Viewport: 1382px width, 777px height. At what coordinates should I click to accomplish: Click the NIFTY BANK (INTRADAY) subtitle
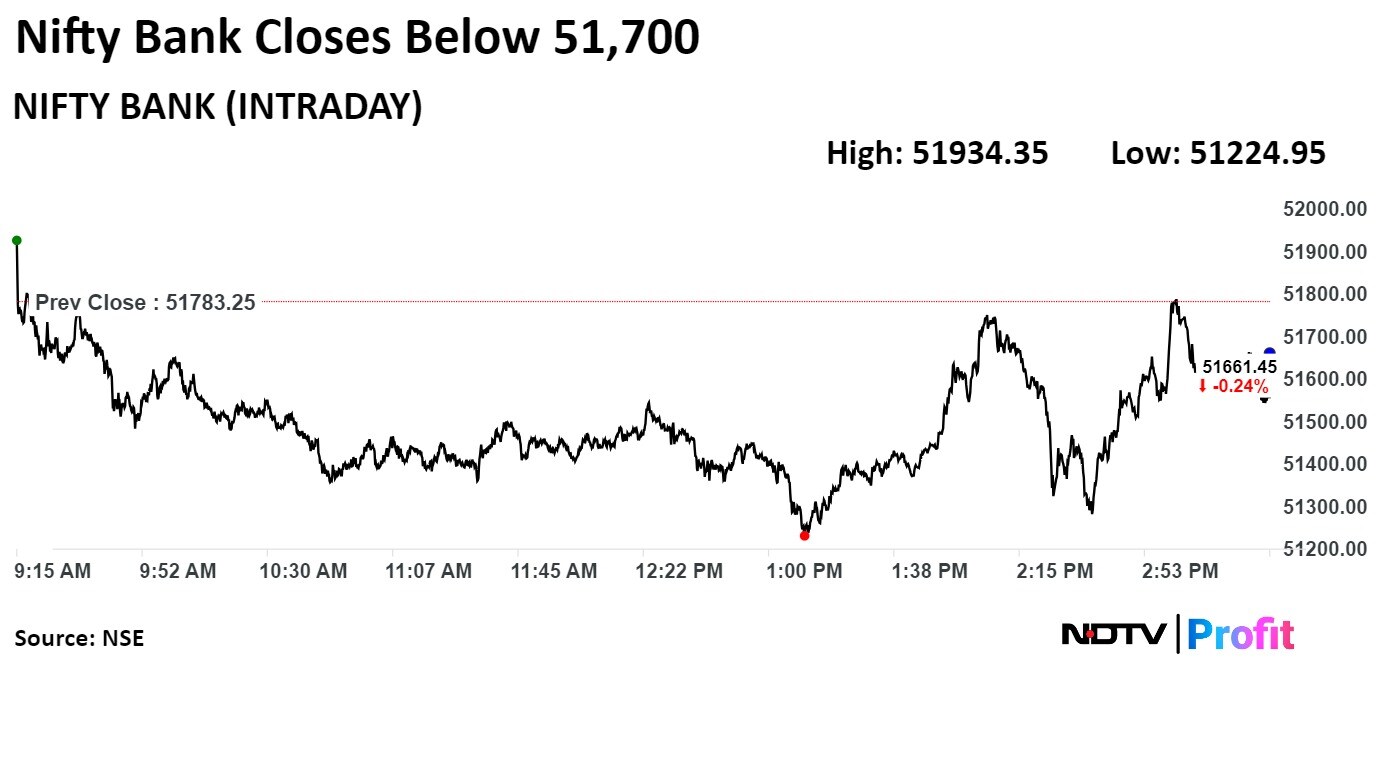click(217, 107)
